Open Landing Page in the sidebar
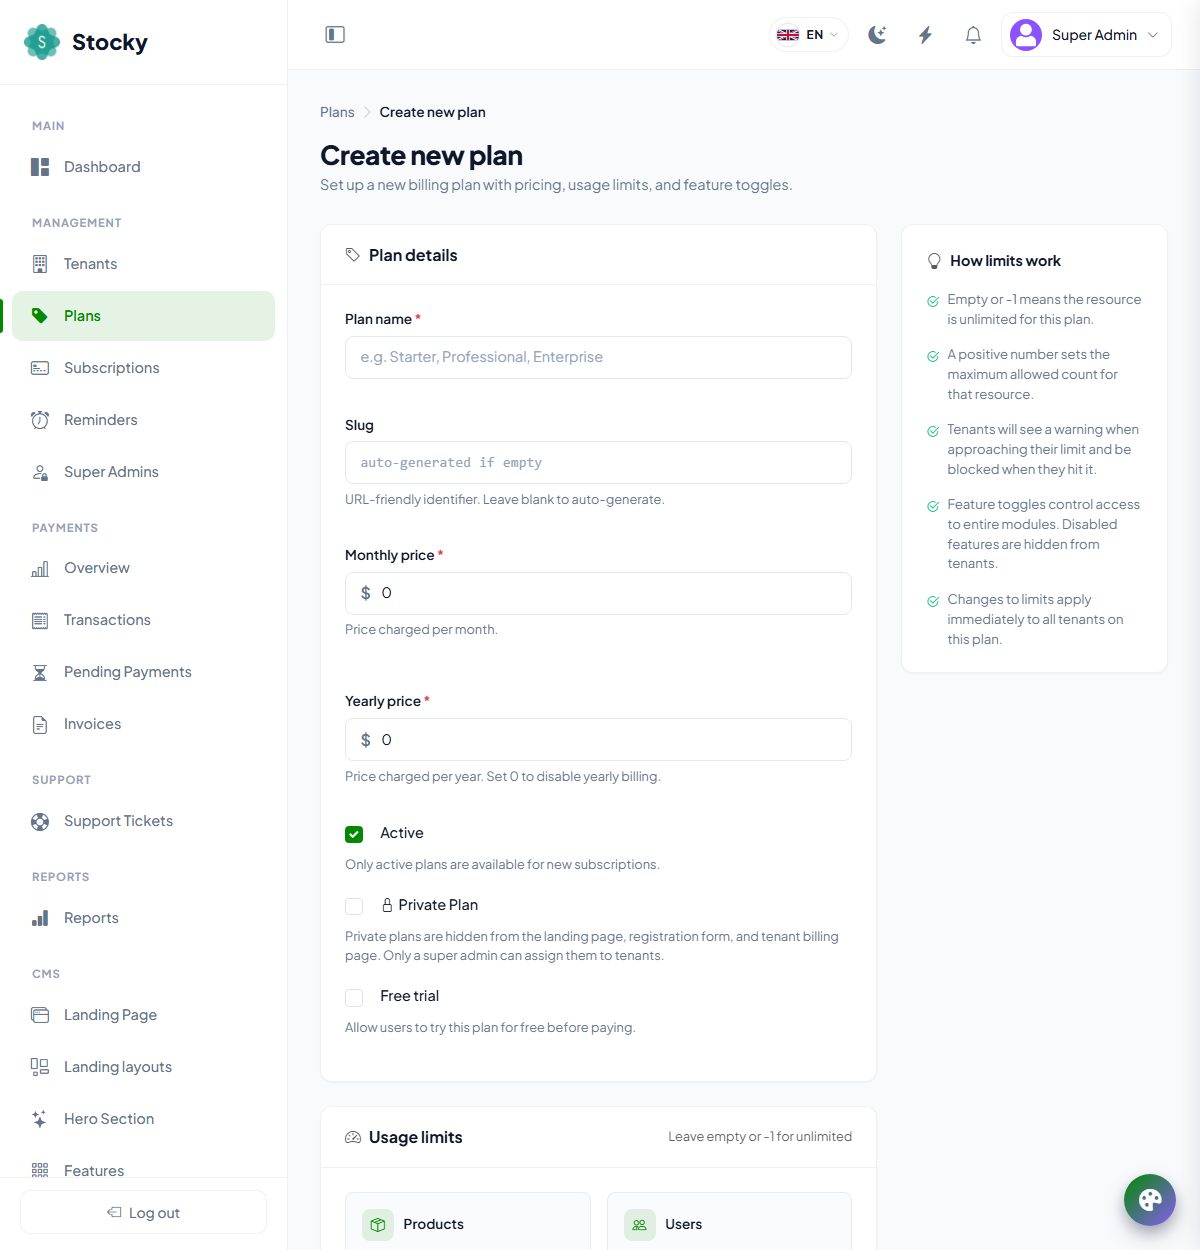Image resolution: width=1200 pixels, height=1250 pixels. (x=144, y=1015)
